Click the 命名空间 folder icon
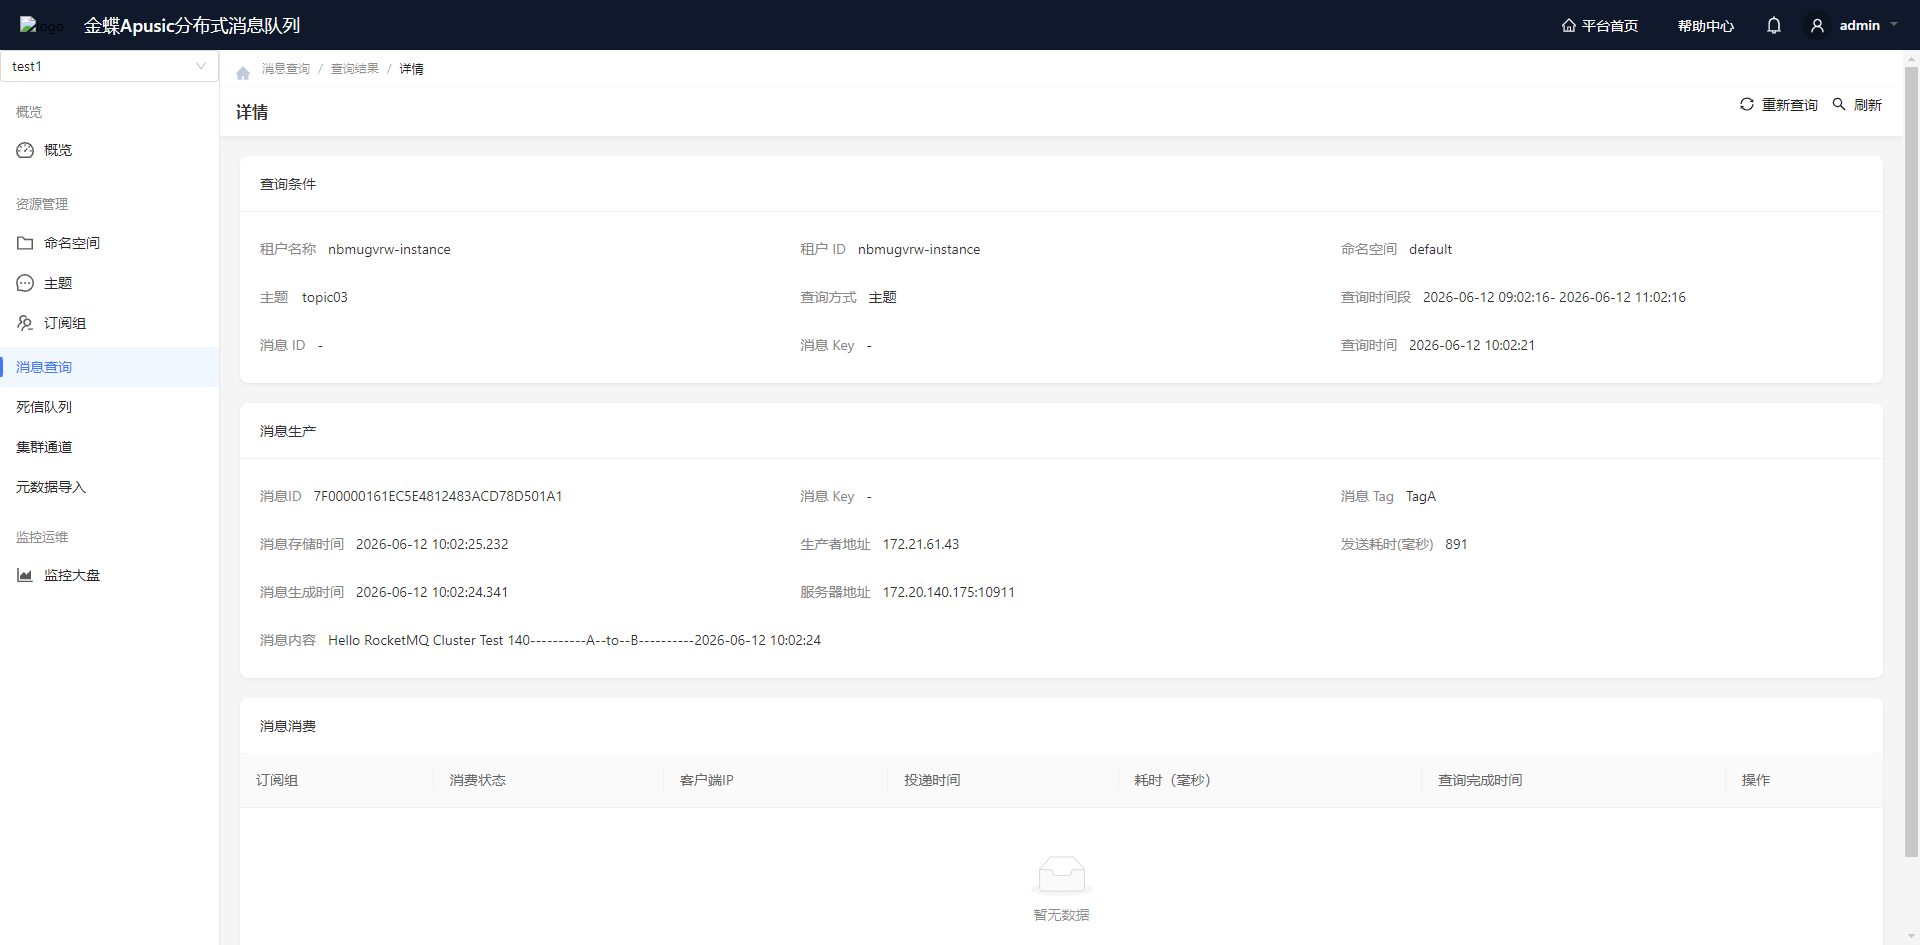 [25, 243]
